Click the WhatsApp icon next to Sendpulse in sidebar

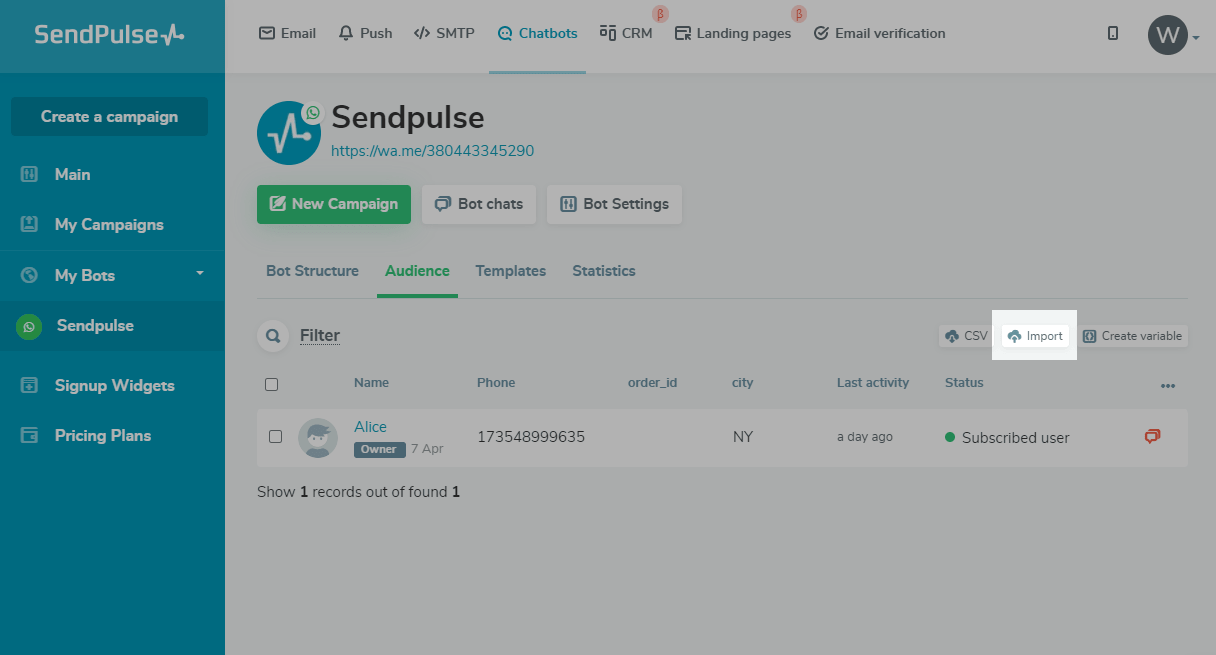(29, 326)
